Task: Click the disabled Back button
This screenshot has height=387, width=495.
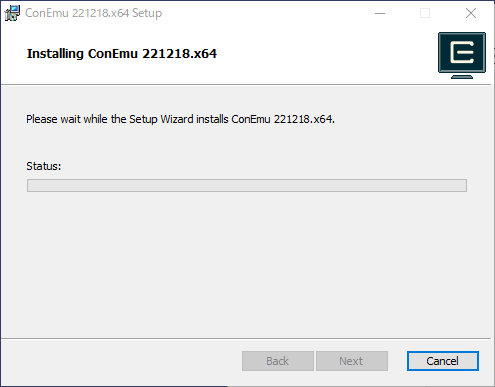Action: 278,361
